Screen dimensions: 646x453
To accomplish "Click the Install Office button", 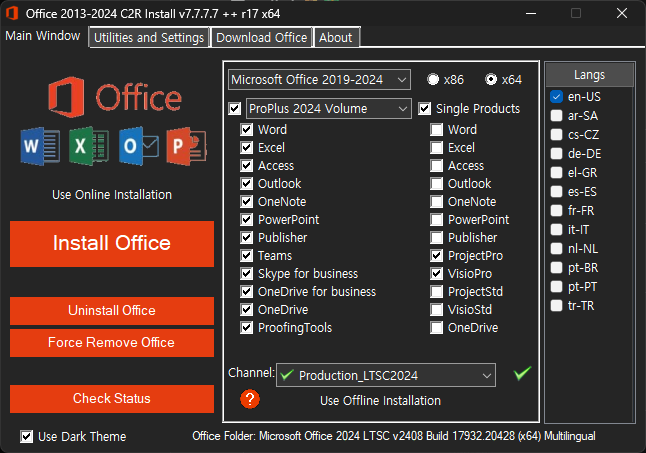I will (x=112, y=243).
